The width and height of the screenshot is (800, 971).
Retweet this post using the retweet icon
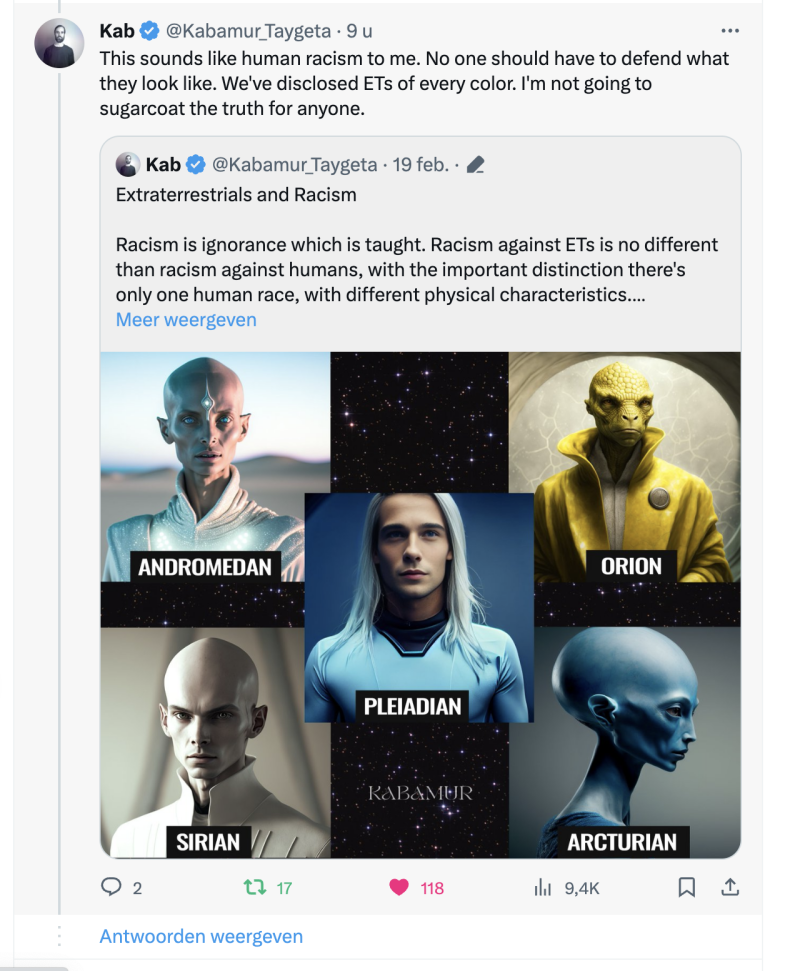[256, 887]
